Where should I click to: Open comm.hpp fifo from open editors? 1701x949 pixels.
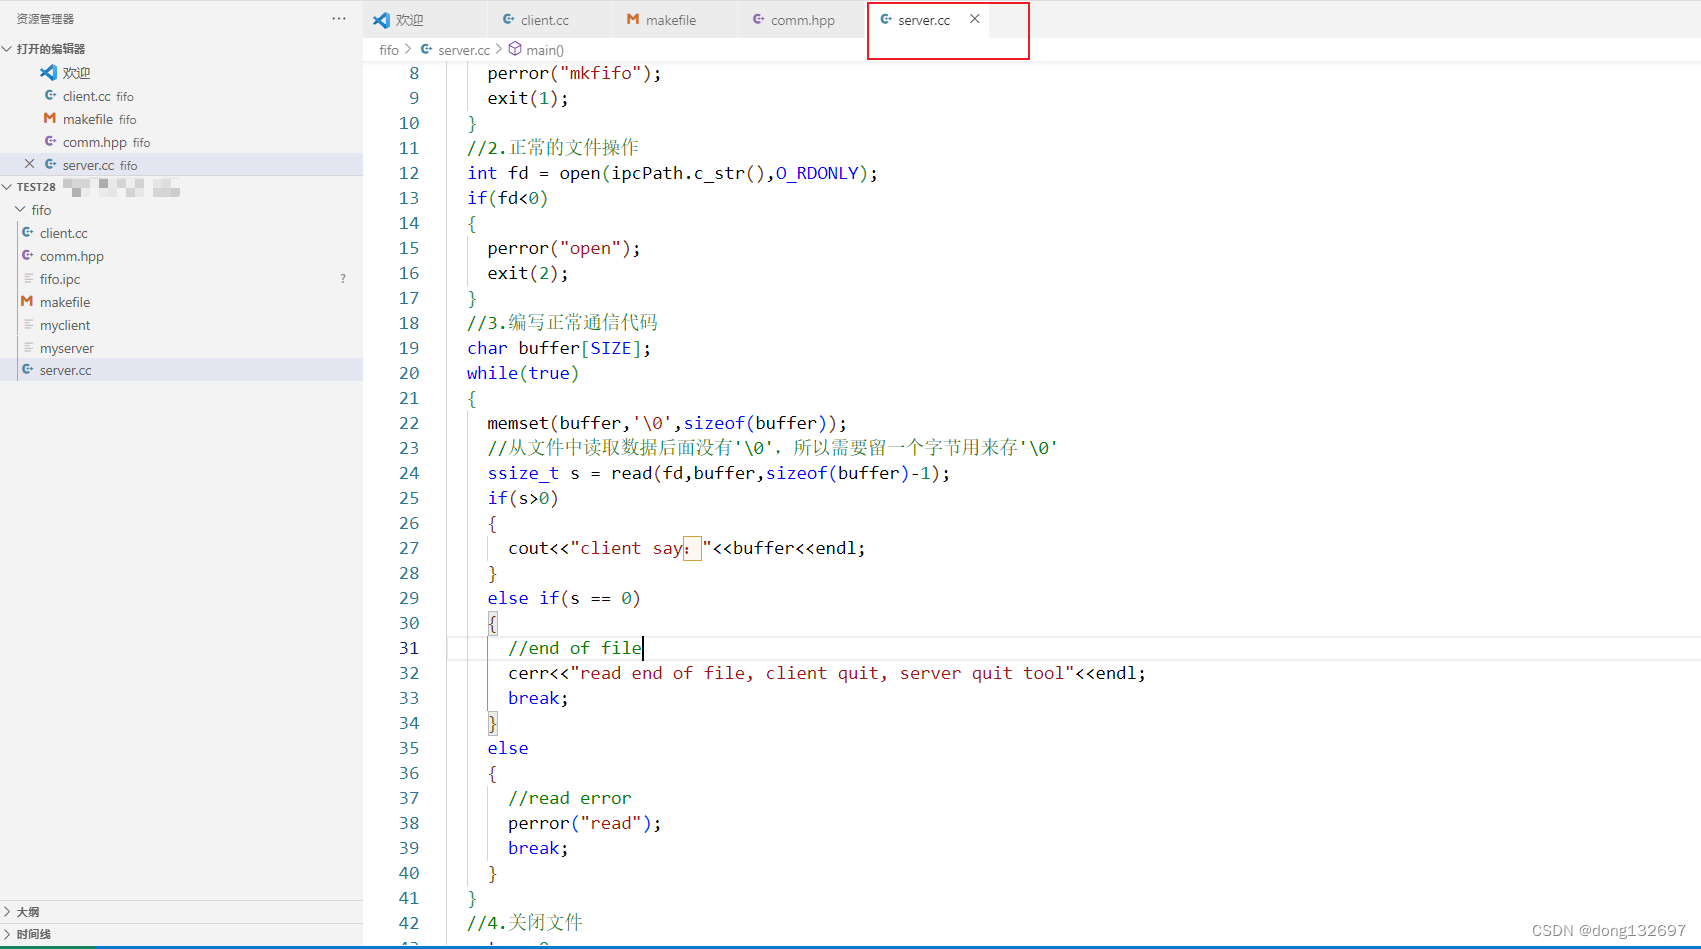pyautogui.click(x=181, y=142)
